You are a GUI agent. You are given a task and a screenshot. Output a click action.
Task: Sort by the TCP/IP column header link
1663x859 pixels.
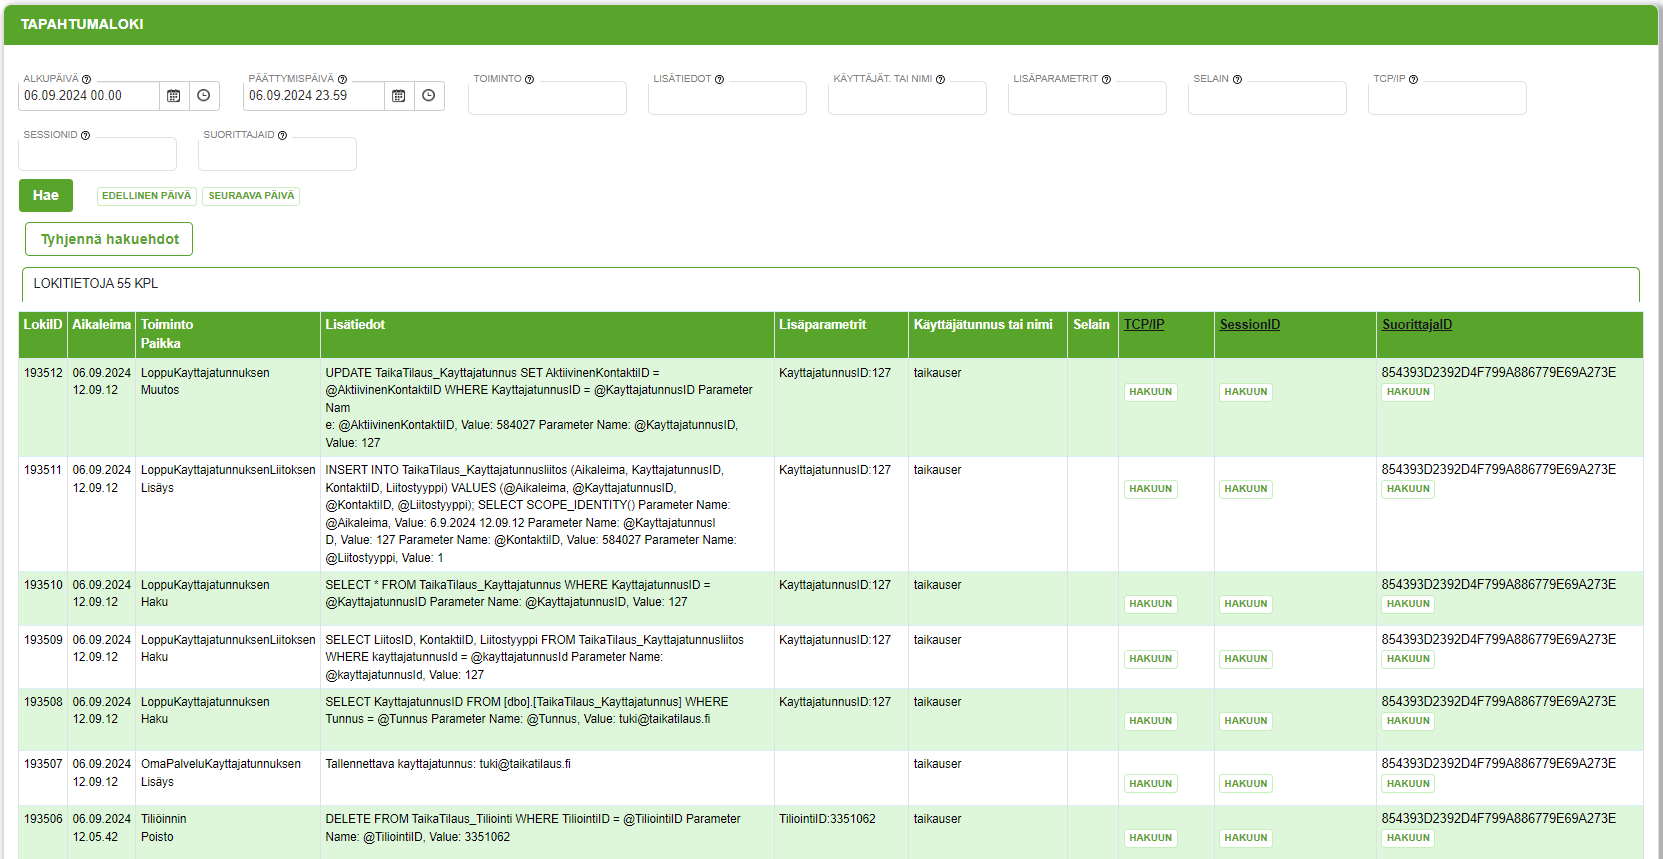click(x=1143, y=324)
